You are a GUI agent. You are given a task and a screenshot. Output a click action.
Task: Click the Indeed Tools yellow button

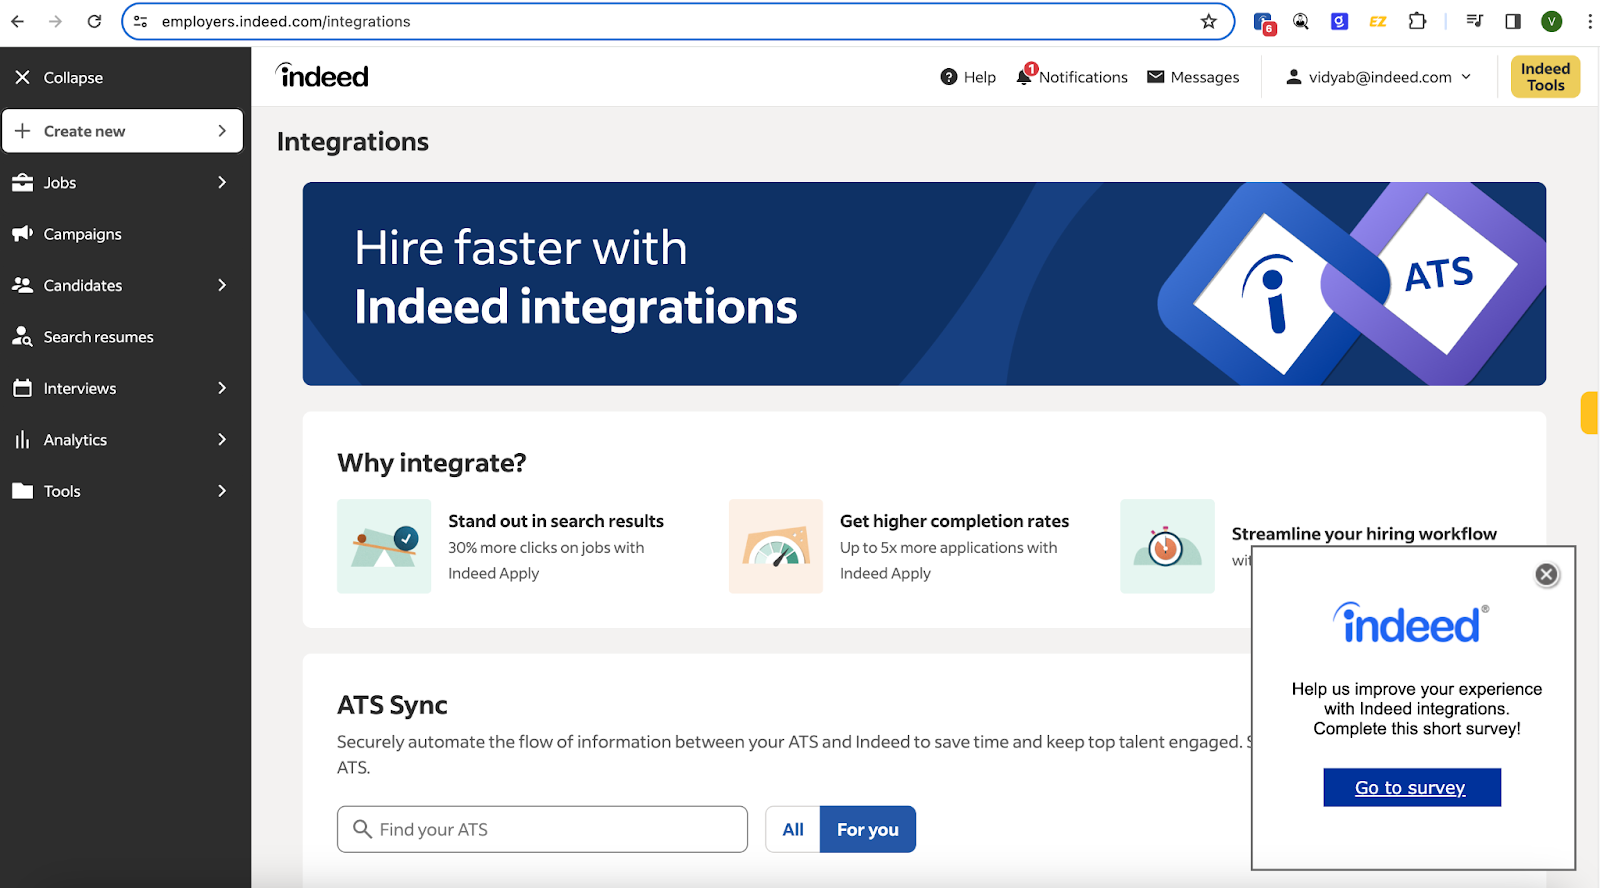tap(1545, 77)
